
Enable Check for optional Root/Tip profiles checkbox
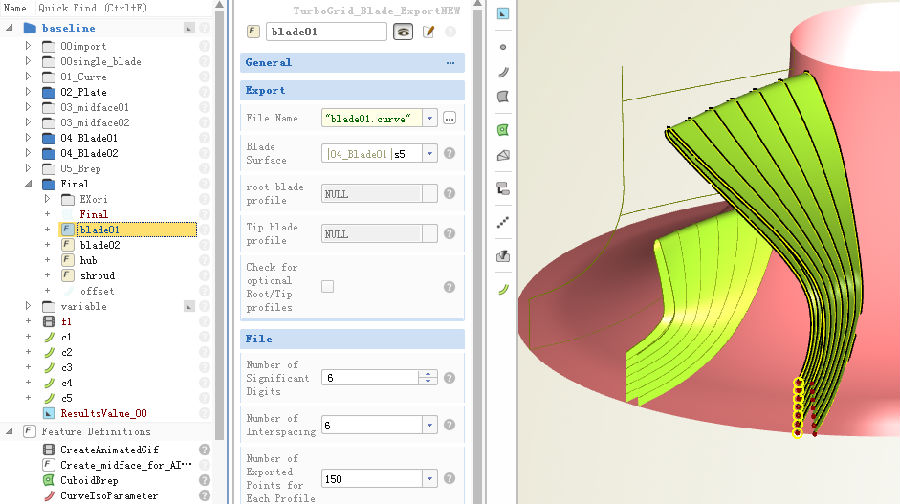328,287
